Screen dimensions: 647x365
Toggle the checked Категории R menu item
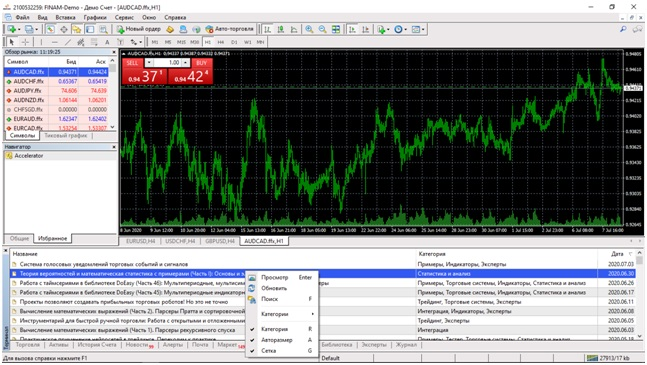point(281,329)
